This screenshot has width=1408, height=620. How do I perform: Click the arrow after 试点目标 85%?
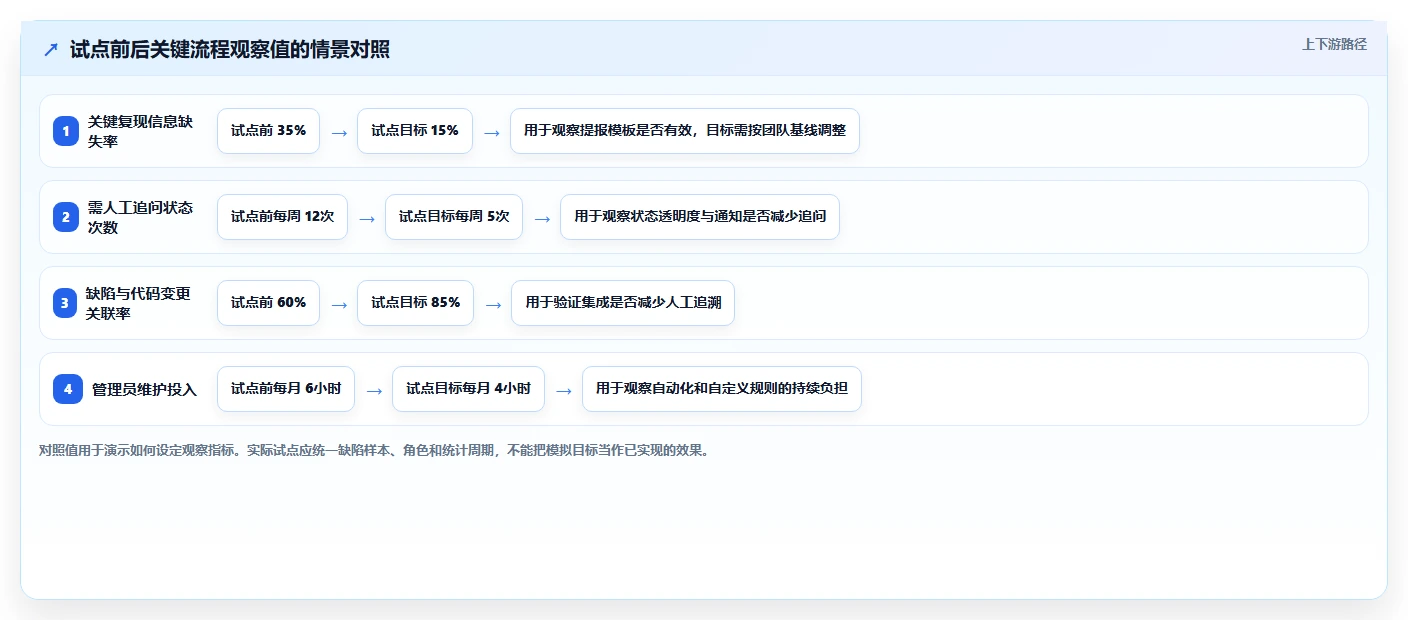coord(492,304)
